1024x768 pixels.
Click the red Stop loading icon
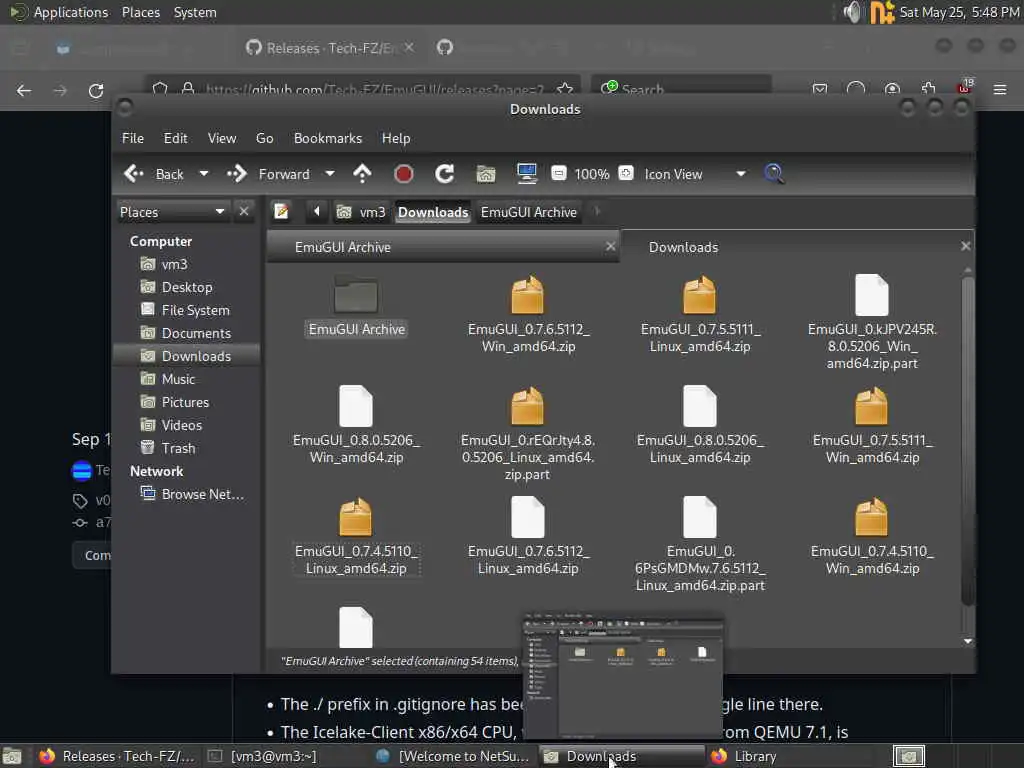[x=404, y=174]
